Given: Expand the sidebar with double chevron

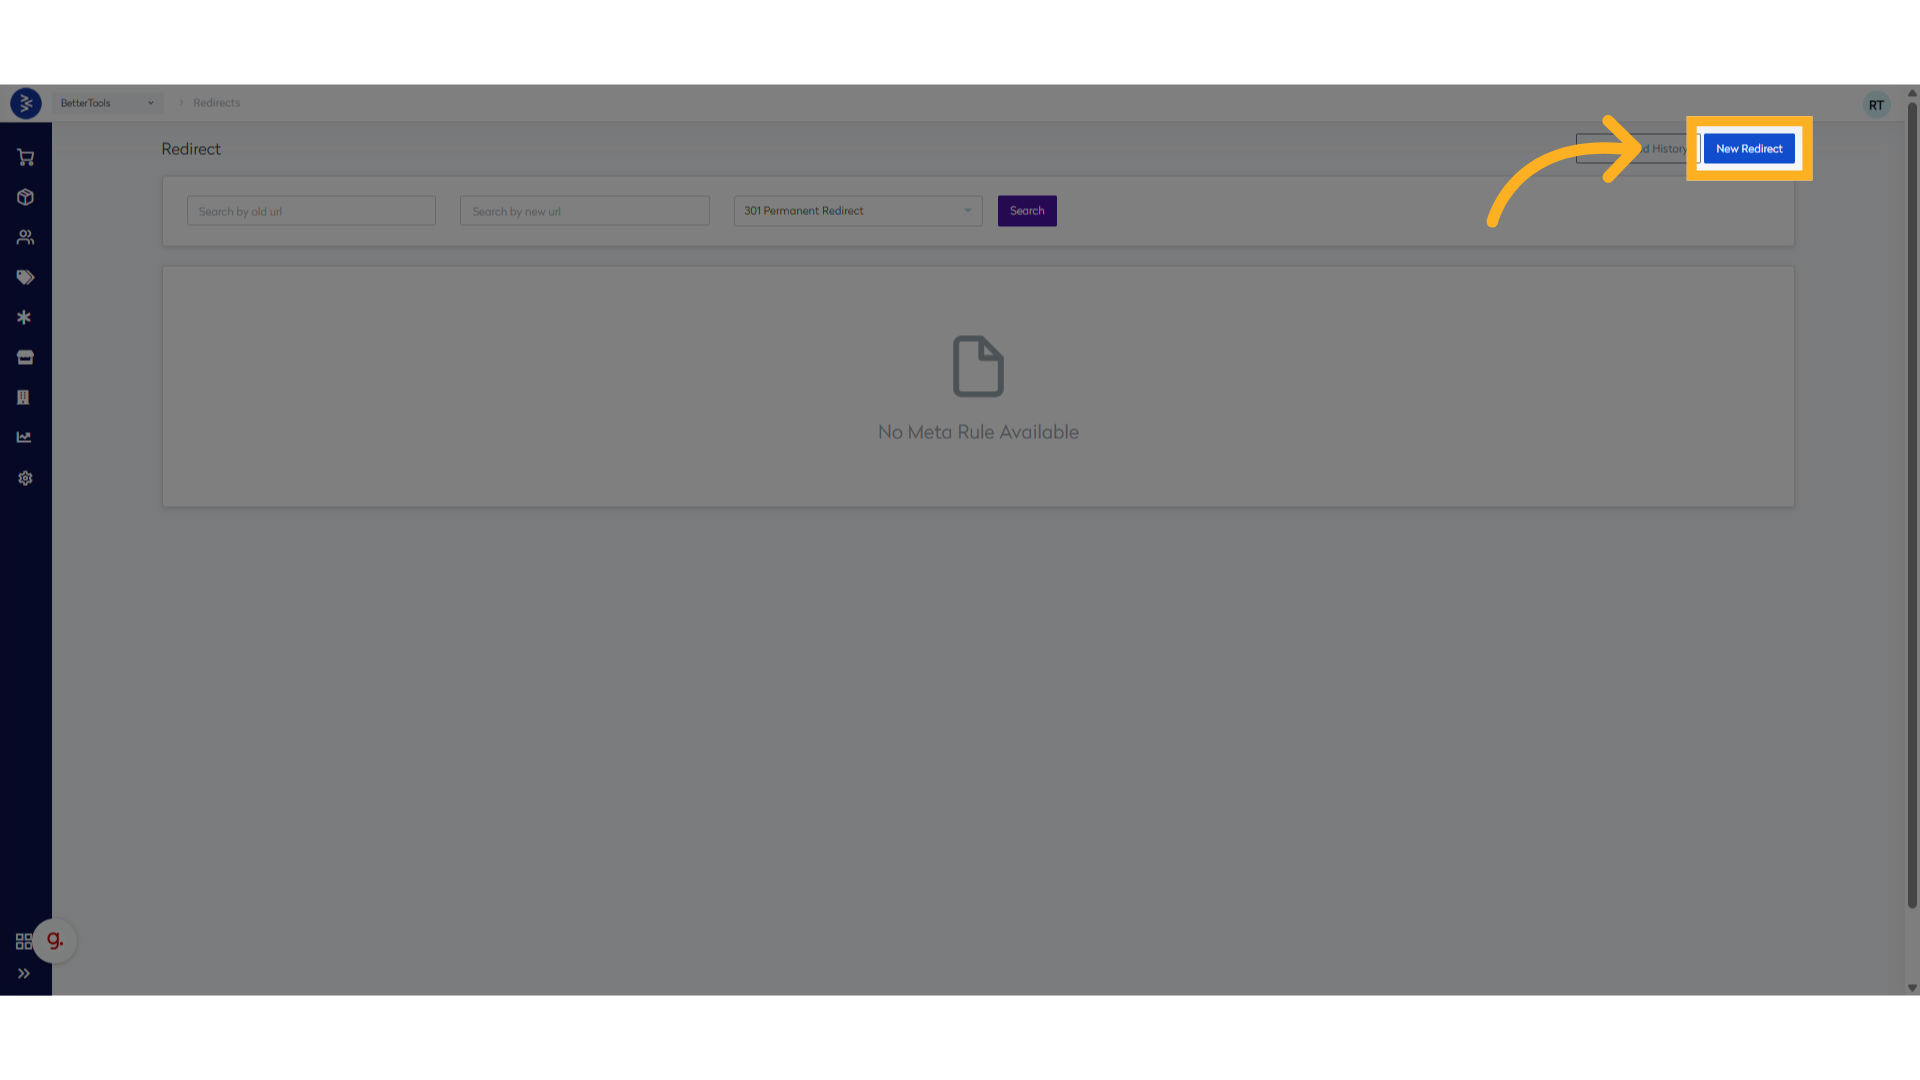Looking at the screenshot, I should 24,973.
